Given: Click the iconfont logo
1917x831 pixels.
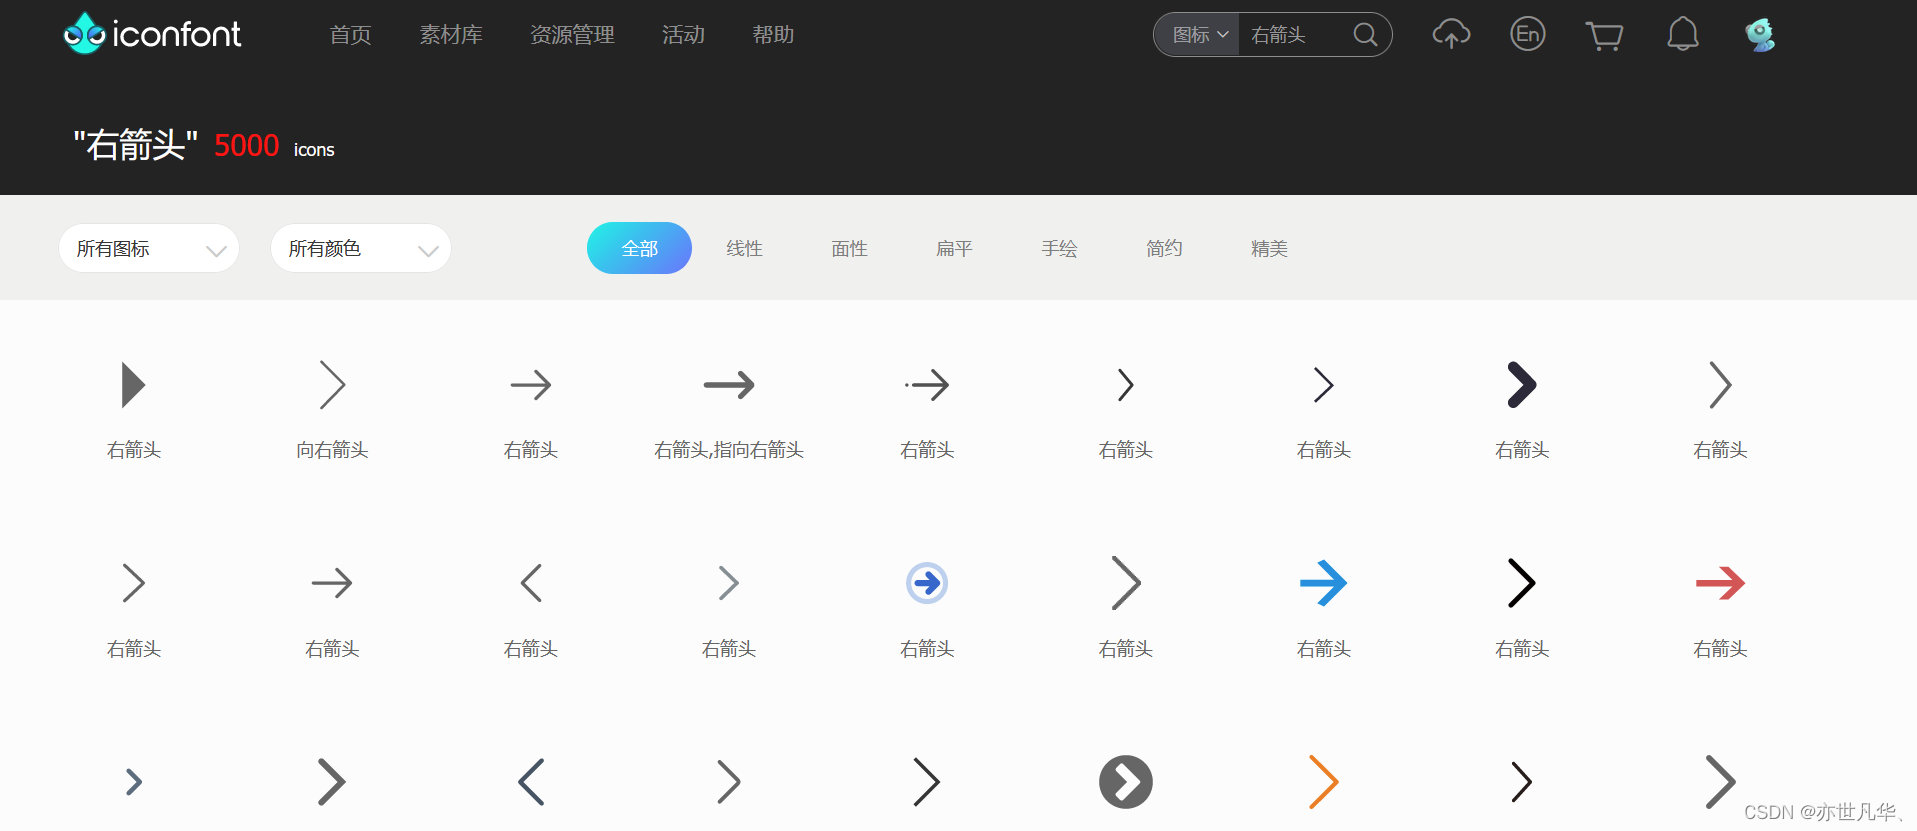Looking at the screenshot, I should 152,34.
